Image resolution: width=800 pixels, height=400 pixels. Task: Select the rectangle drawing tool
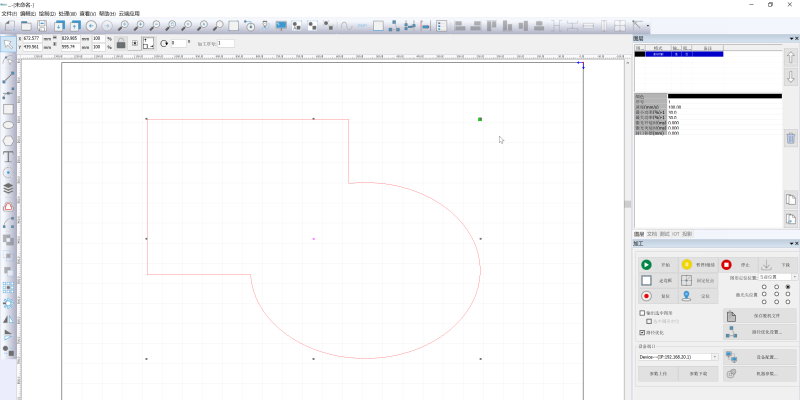pyautogui.click(x=8, y=109)
